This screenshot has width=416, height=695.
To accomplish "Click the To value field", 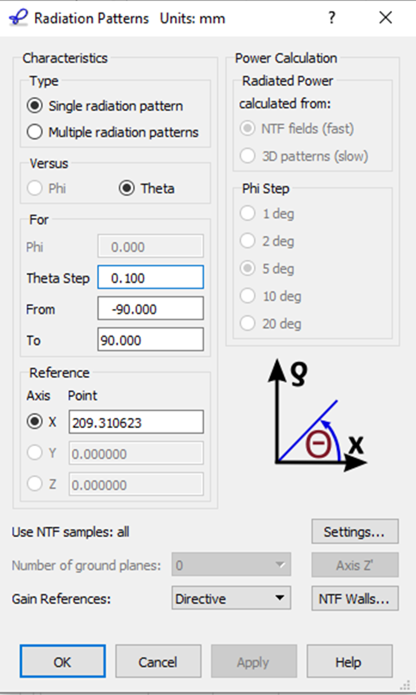I will click(x=151, y=340).
